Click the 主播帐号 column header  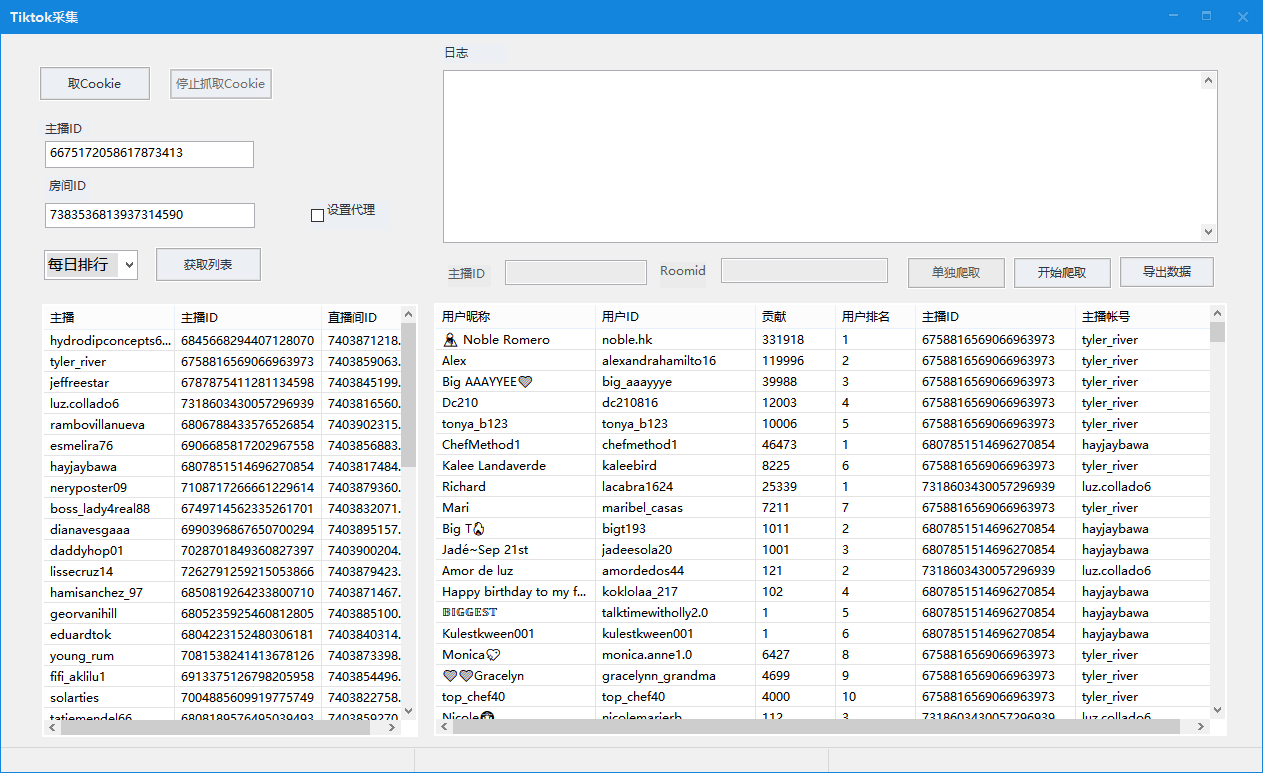[1142, 317]
